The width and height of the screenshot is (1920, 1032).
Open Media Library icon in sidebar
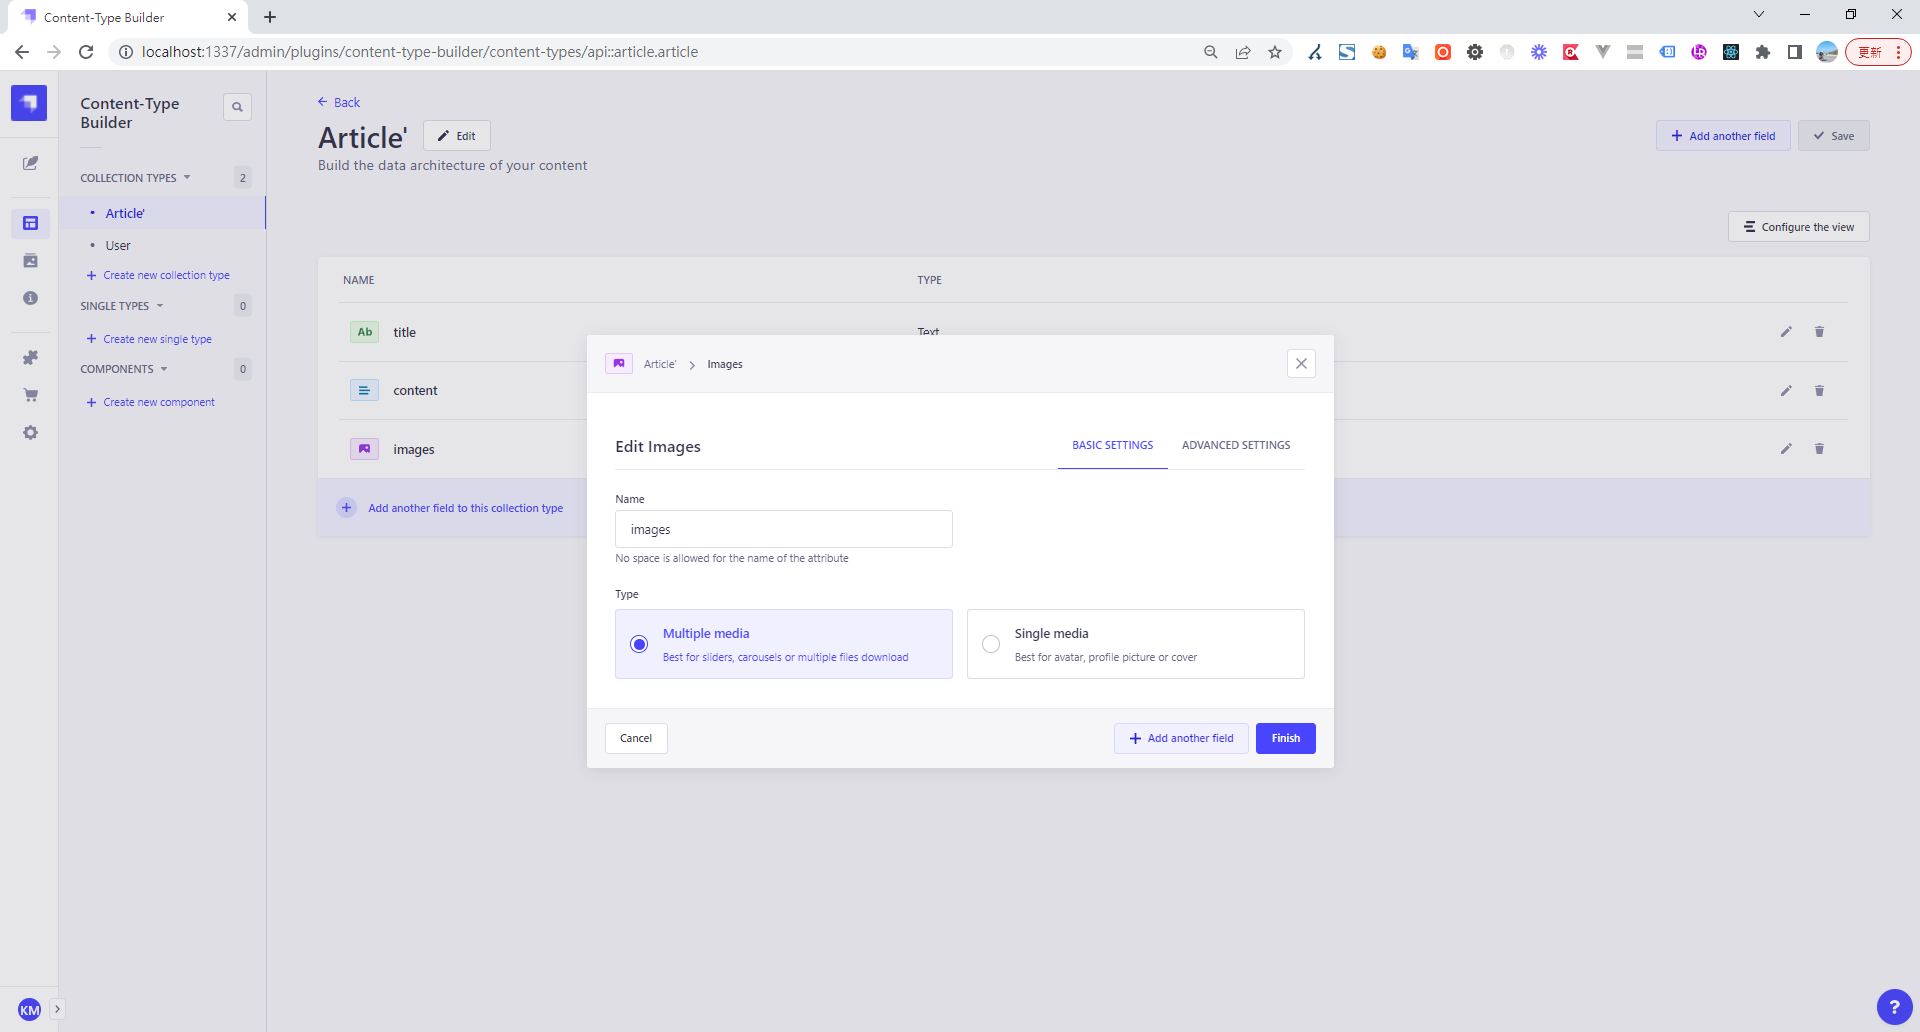tap(30, 261)
